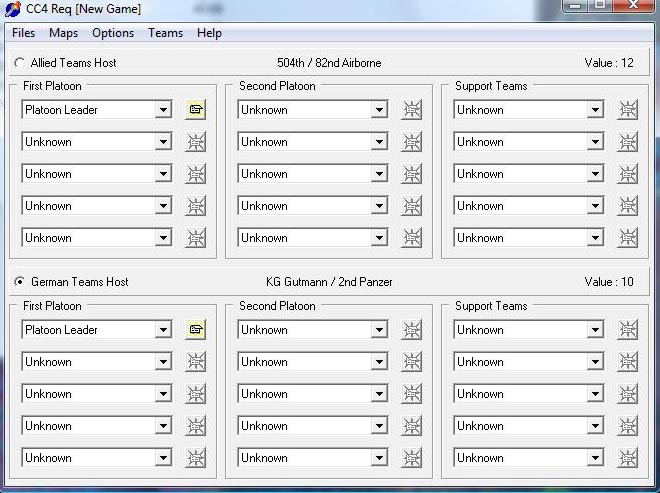The width and height of the screenshot is (660, 493).
Task: Click team icon in German First Platoon fifth row
Action: pos(195,458)
